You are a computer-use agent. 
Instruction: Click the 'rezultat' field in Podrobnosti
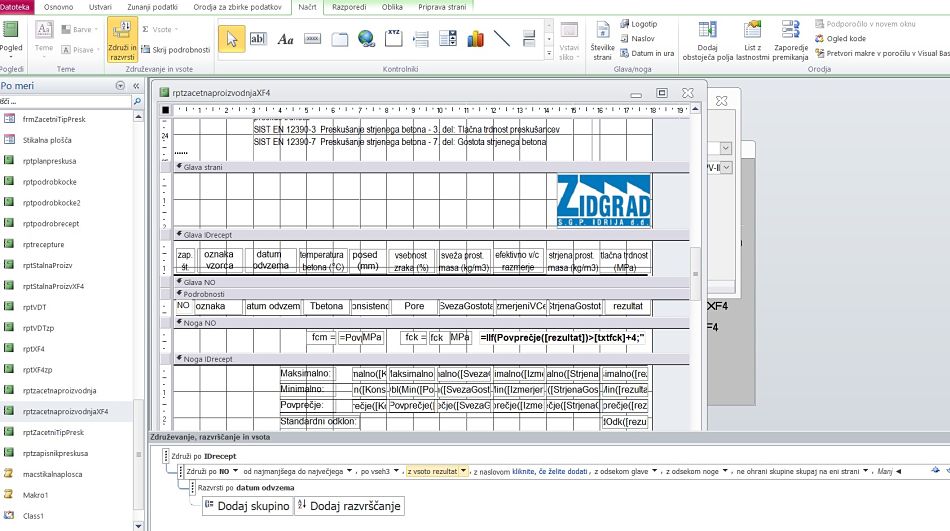pyautogui.click(x=628, y=307)
